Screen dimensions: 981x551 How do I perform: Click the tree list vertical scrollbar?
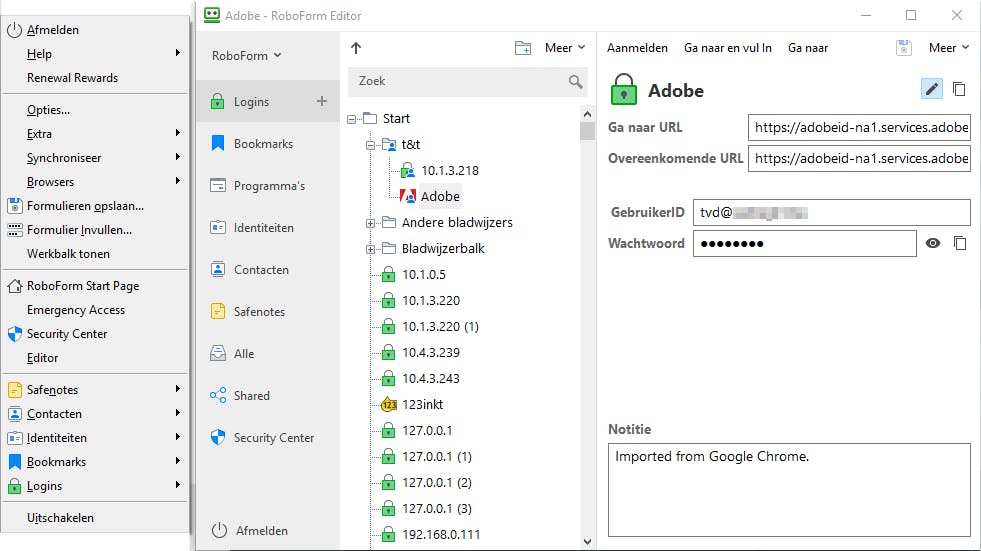587,300
